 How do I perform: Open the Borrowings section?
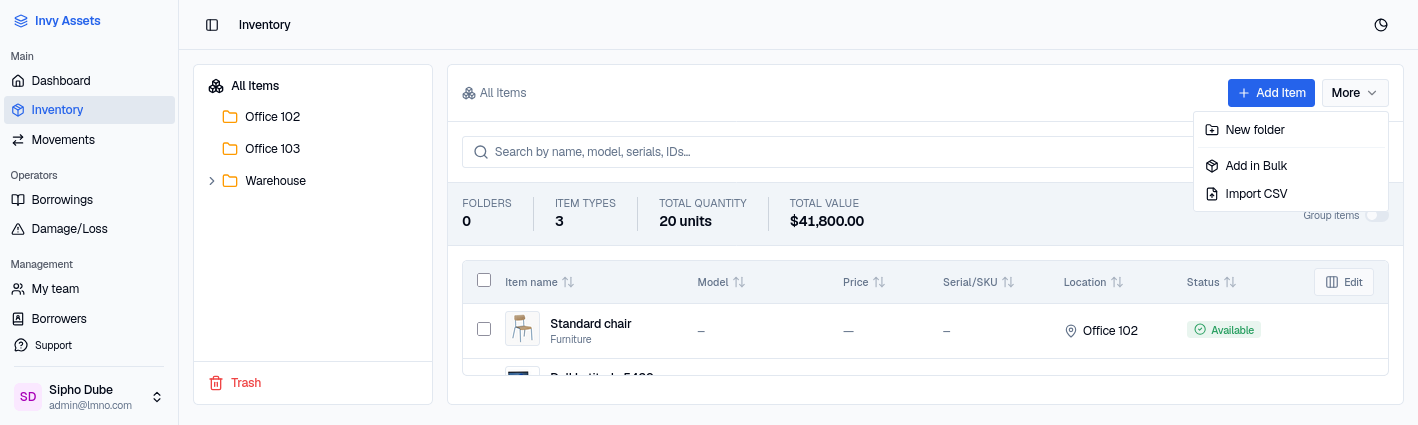coord(89,199)
